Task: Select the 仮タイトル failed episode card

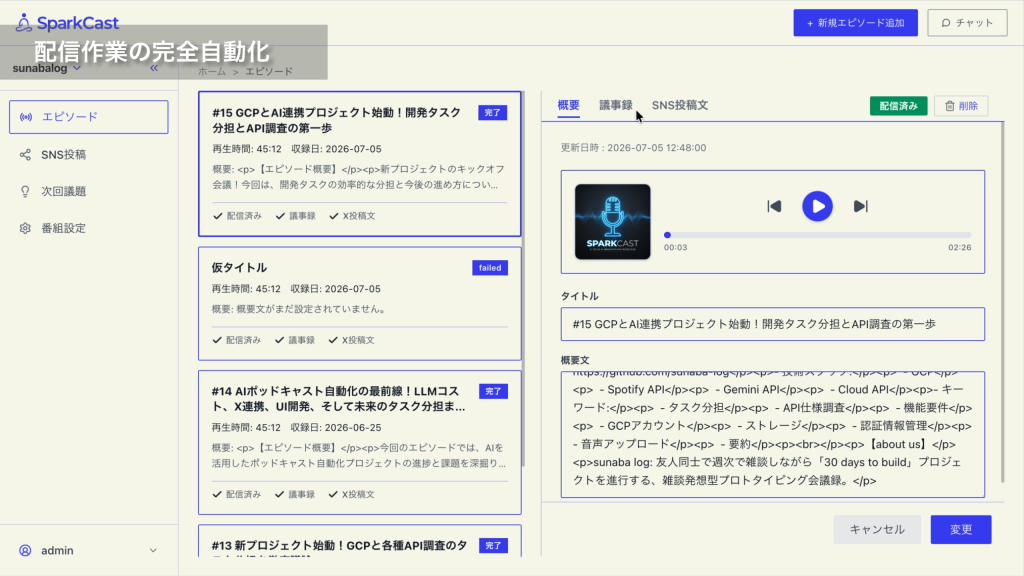Action: pyautogui.click(x=360, y=304)
